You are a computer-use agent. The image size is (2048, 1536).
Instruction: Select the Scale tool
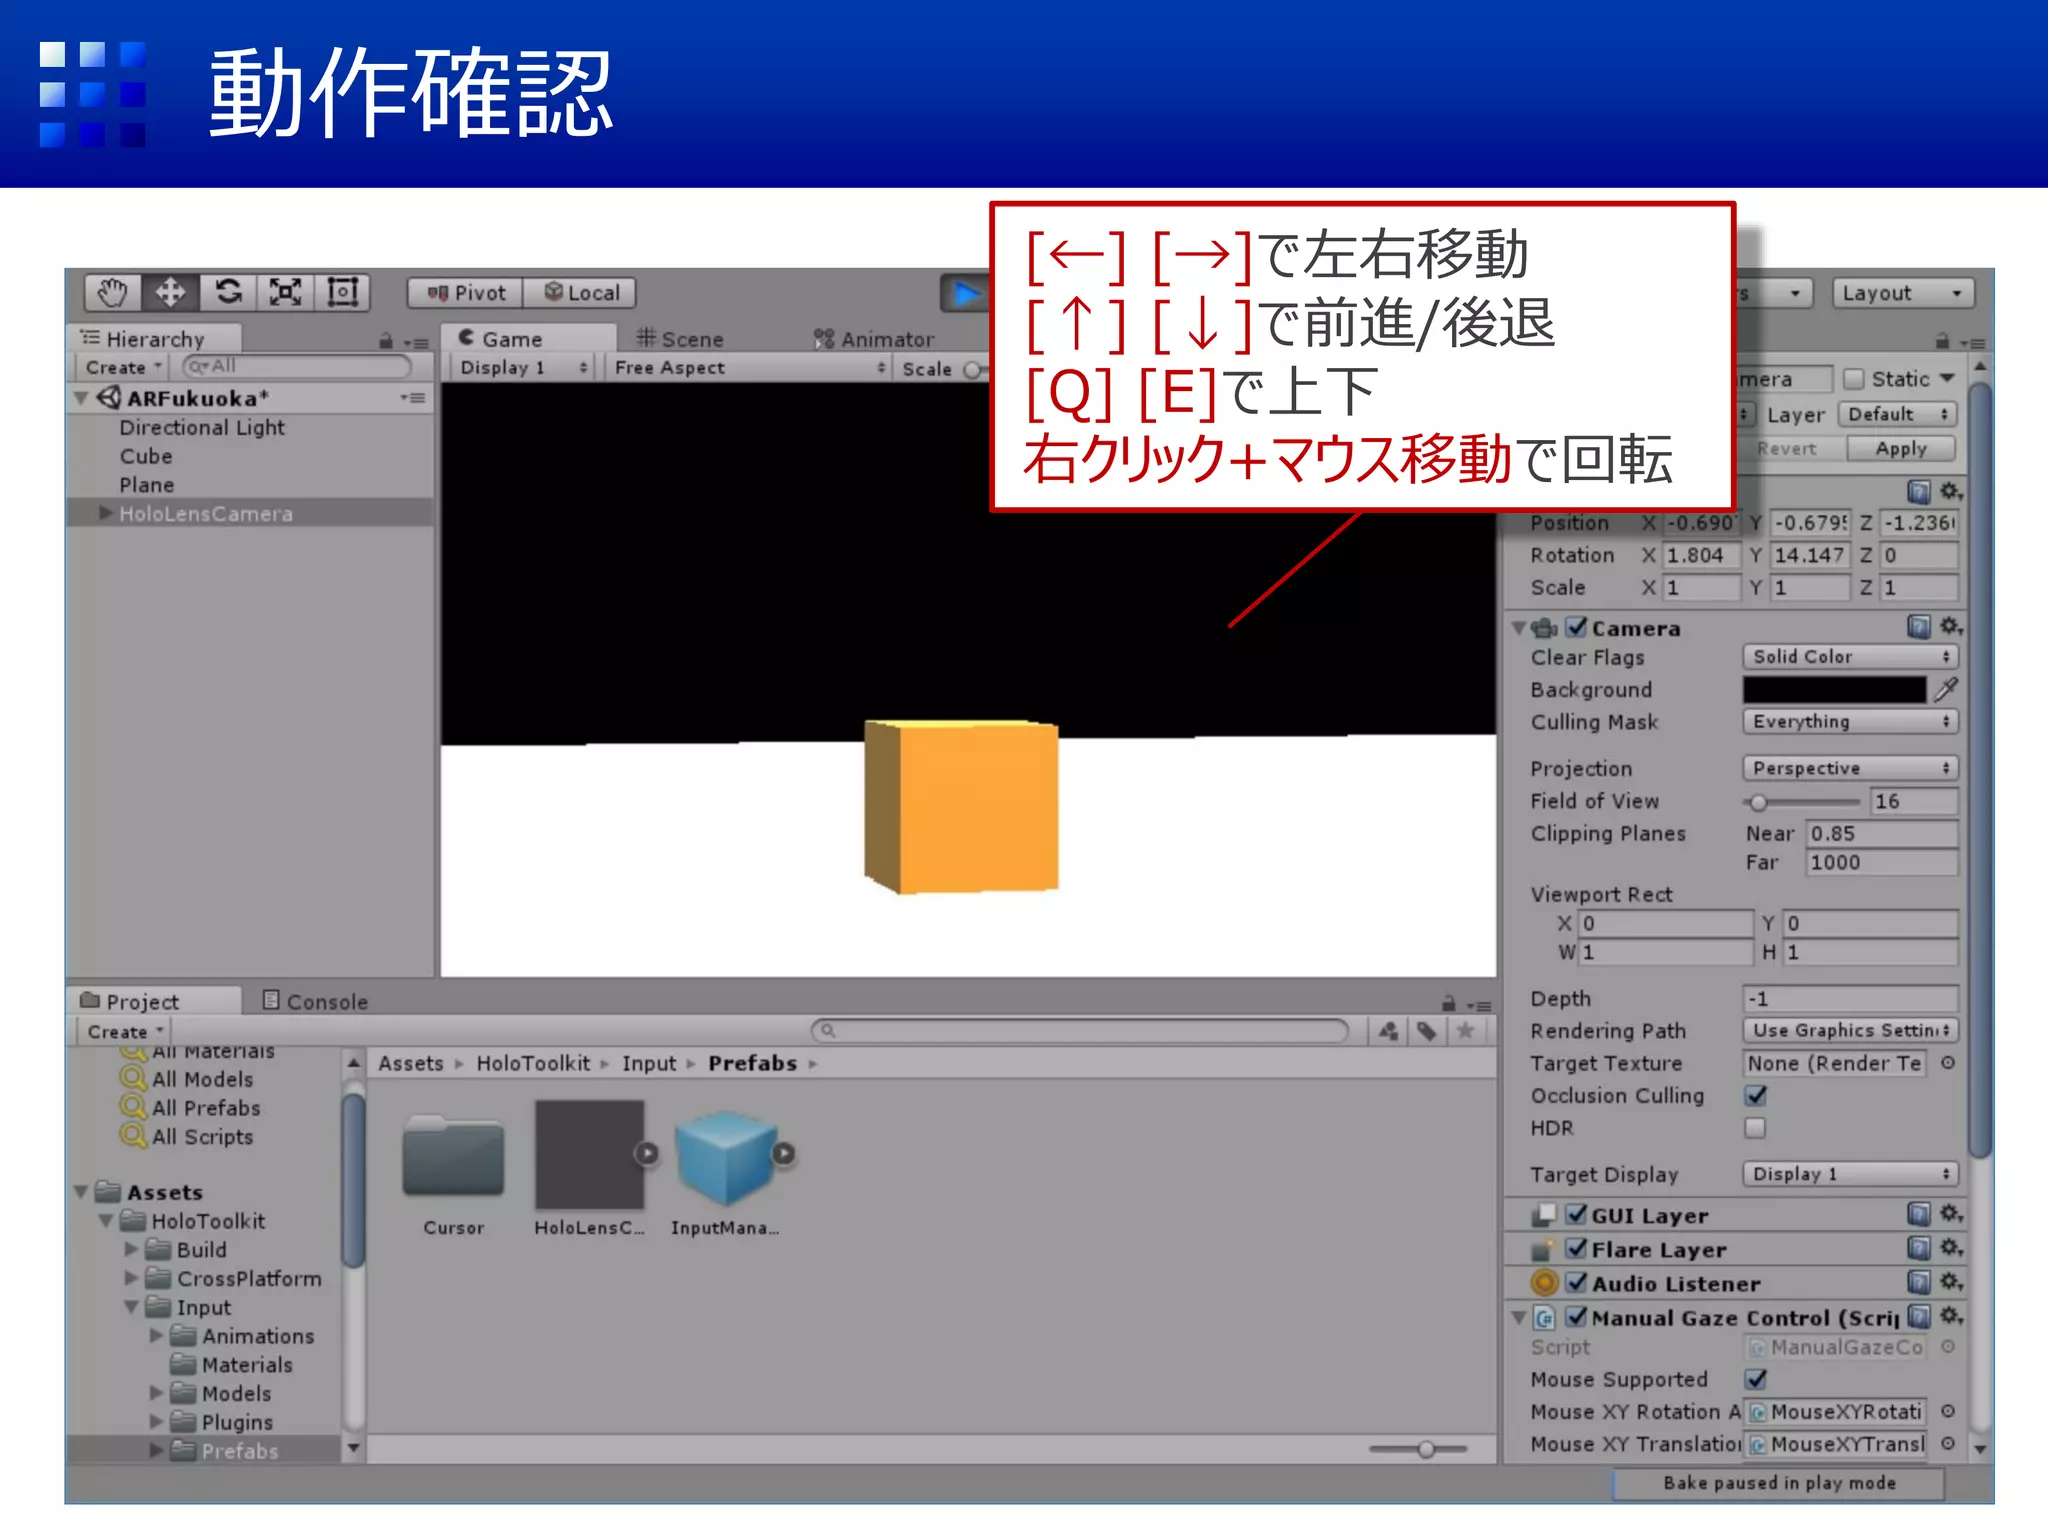pos(286,292)
